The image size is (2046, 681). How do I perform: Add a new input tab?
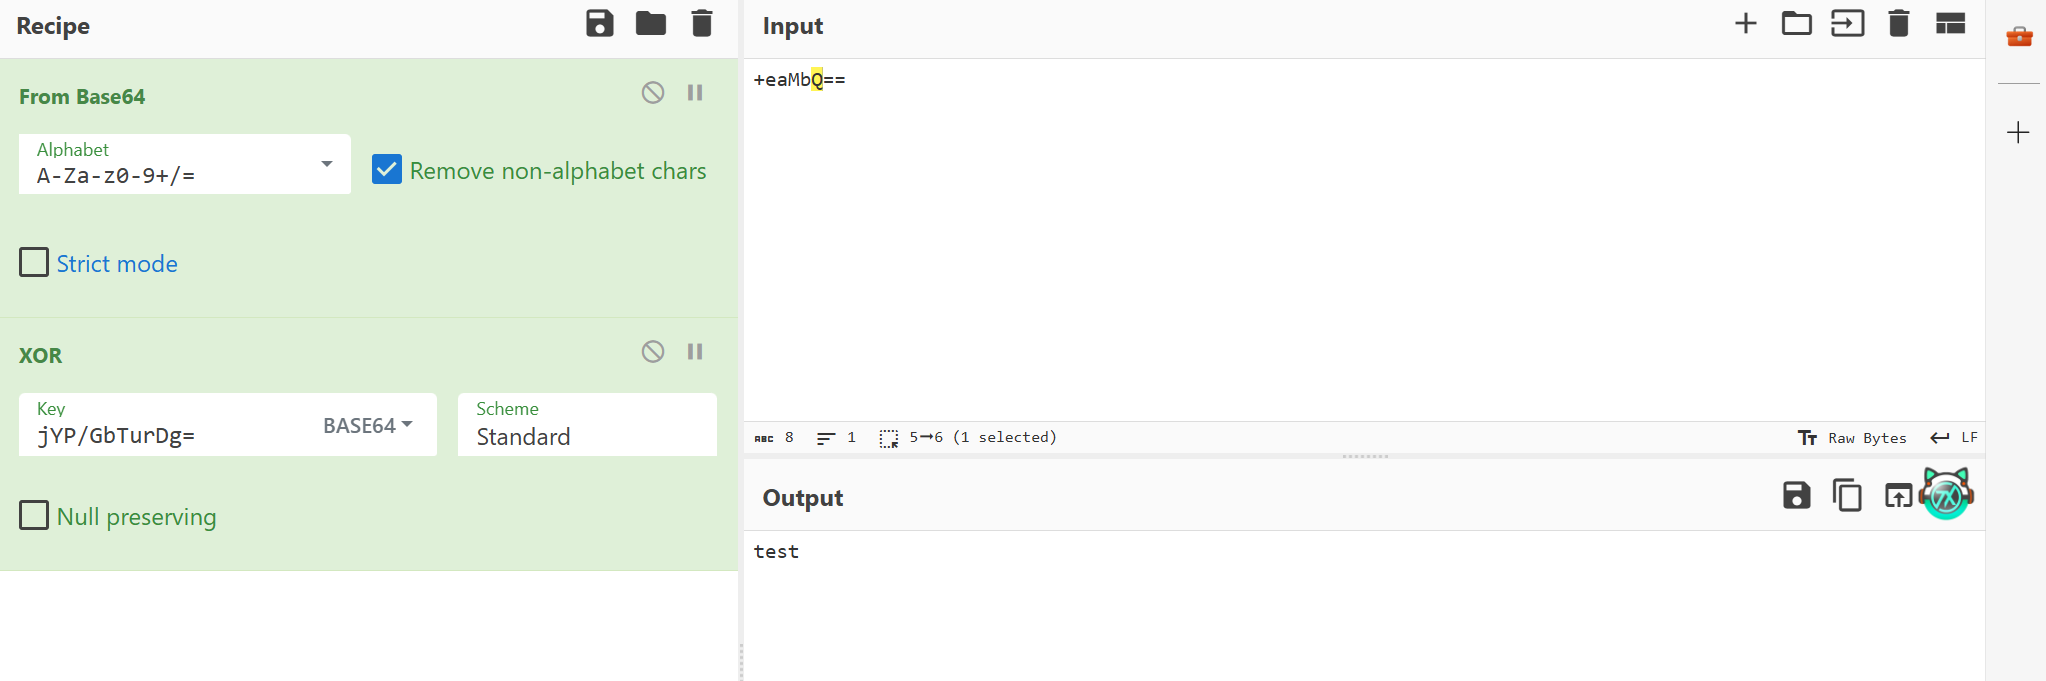point(1745,23)
